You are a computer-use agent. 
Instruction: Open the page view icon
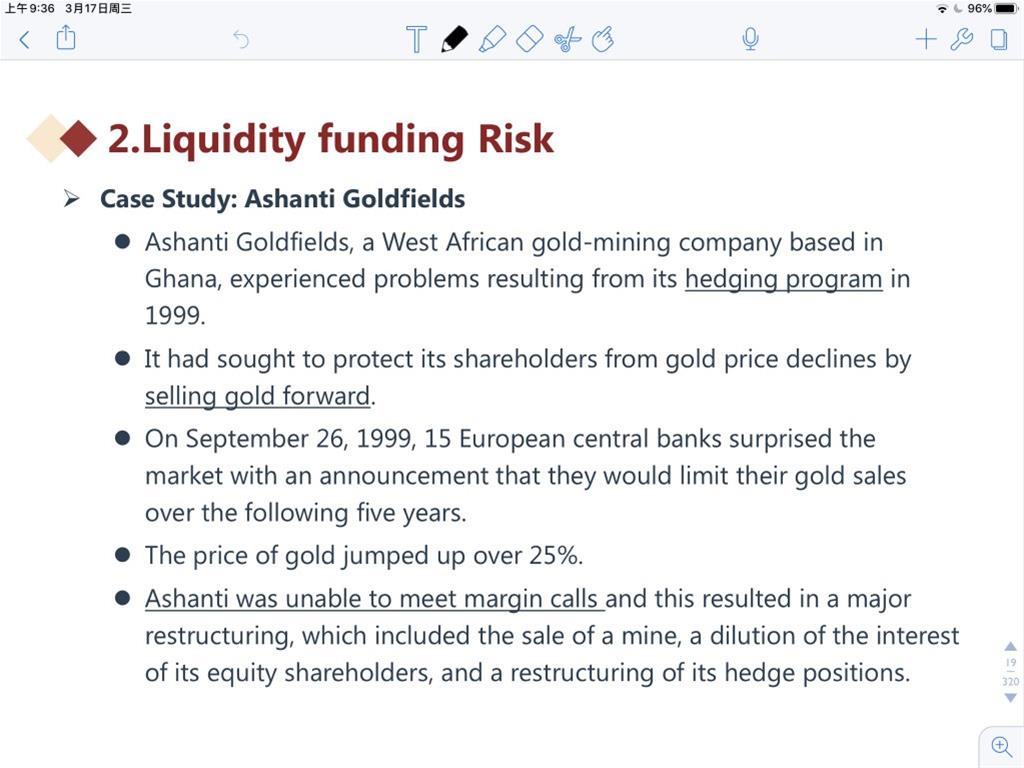999,39
